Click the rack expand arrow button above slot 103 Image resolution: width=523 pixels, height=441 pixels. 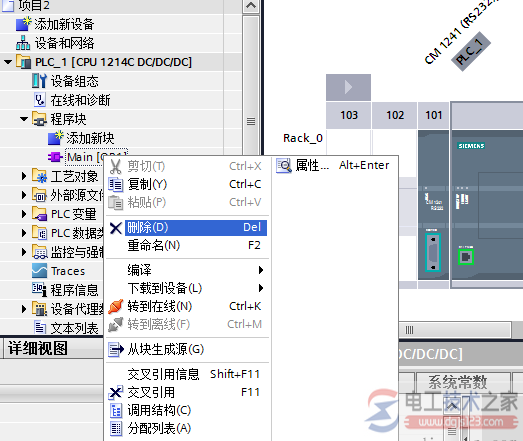tap(348, 87)
